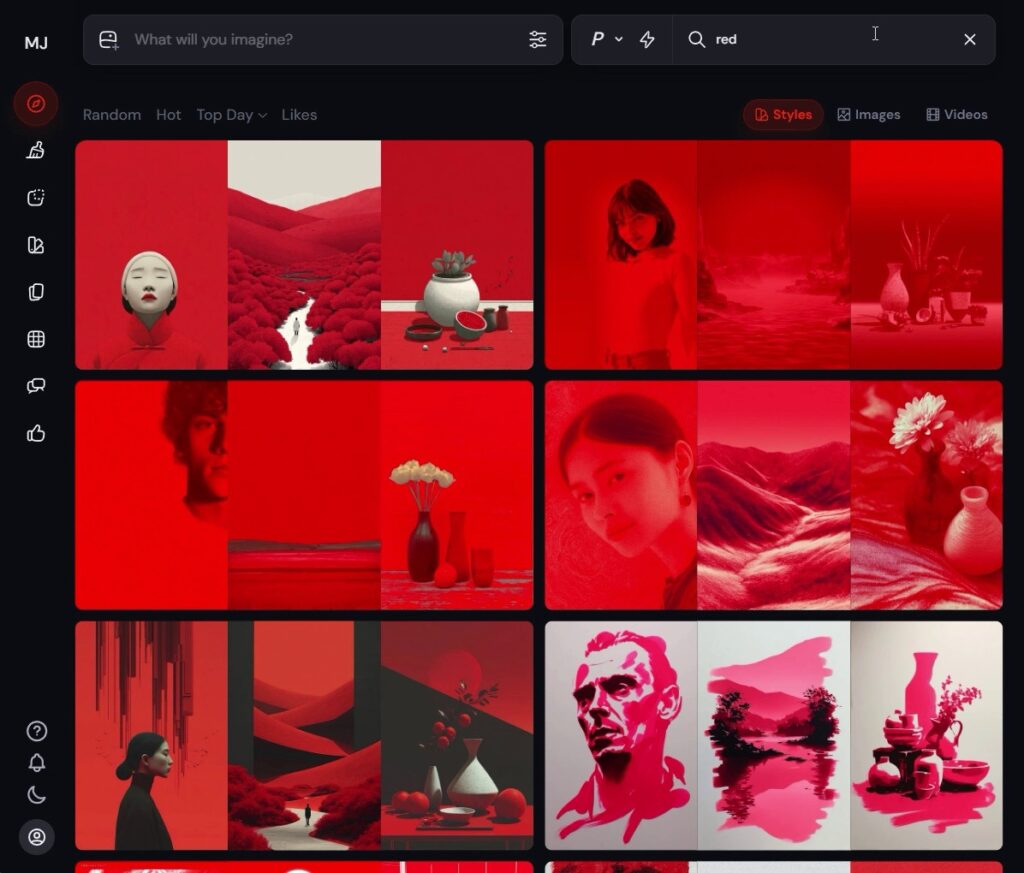This screenshot has width=1024, height=873.
Task: Open the help question mark icon
Action: click(x=36, y=731)
